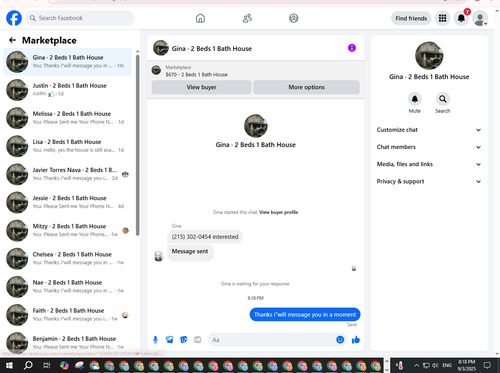The width and height of the screenshot is (500, 373).
Task: Search in conversation magnifier icon
Action: (x=443, y=99)
